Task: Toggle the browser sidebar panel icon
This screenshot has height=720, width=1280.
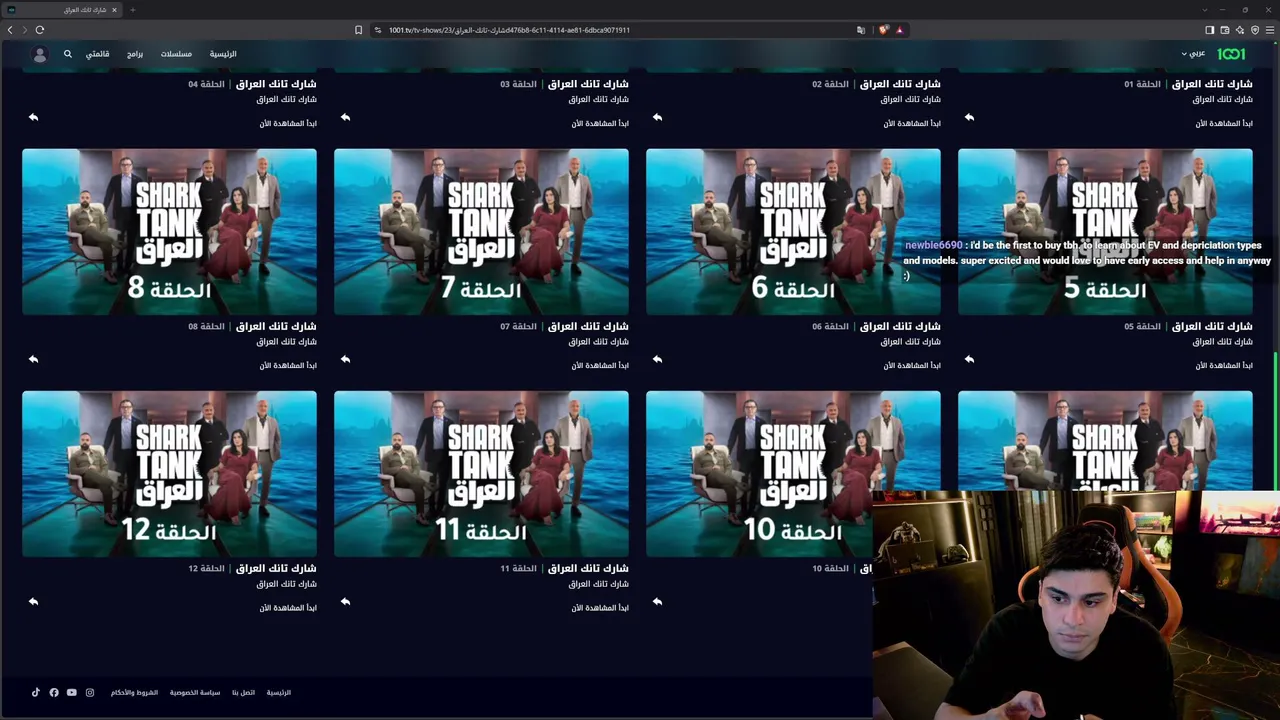Action: pos(1209,30)
